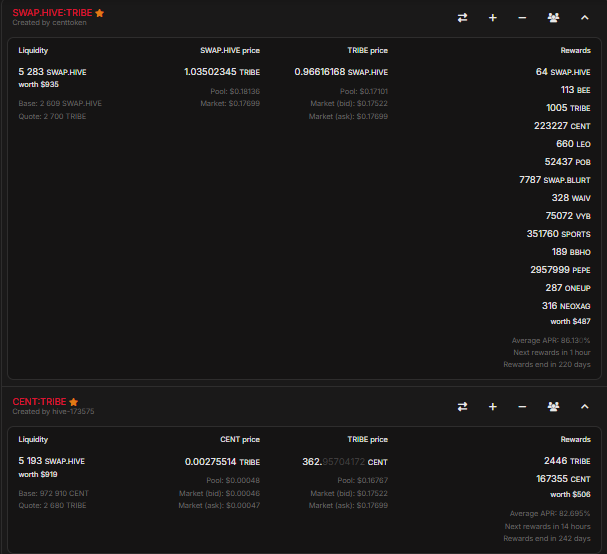Click the swap icon for CENT:TRIBE pool
Image resolution: width=607 pixels, height=554 pixels.
pos(462,406)
